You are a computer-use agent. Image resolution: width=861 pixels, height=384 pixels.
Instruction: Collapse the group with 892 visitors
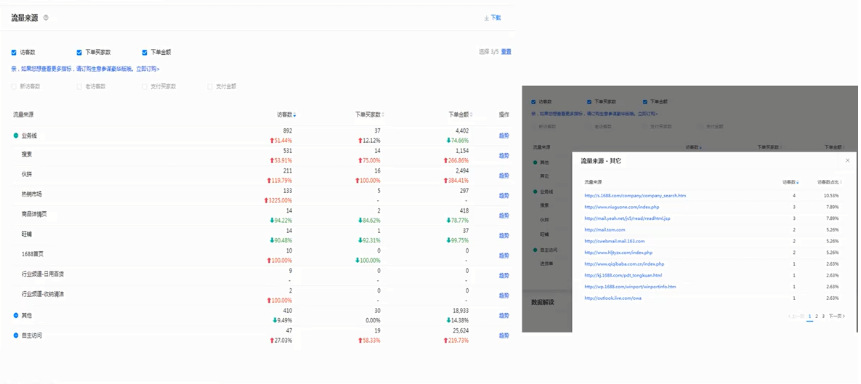[16, 135]
